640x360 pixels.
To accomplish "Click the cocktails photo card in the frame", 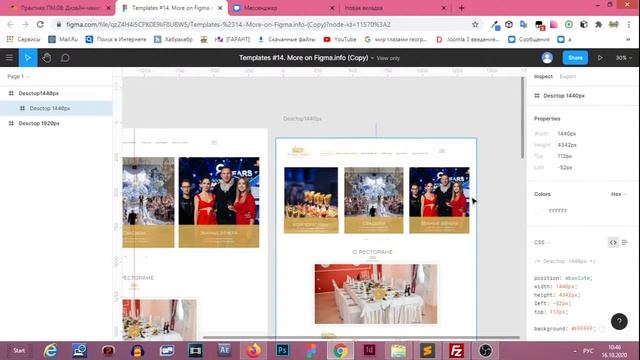I will click(x=311, y=200).
